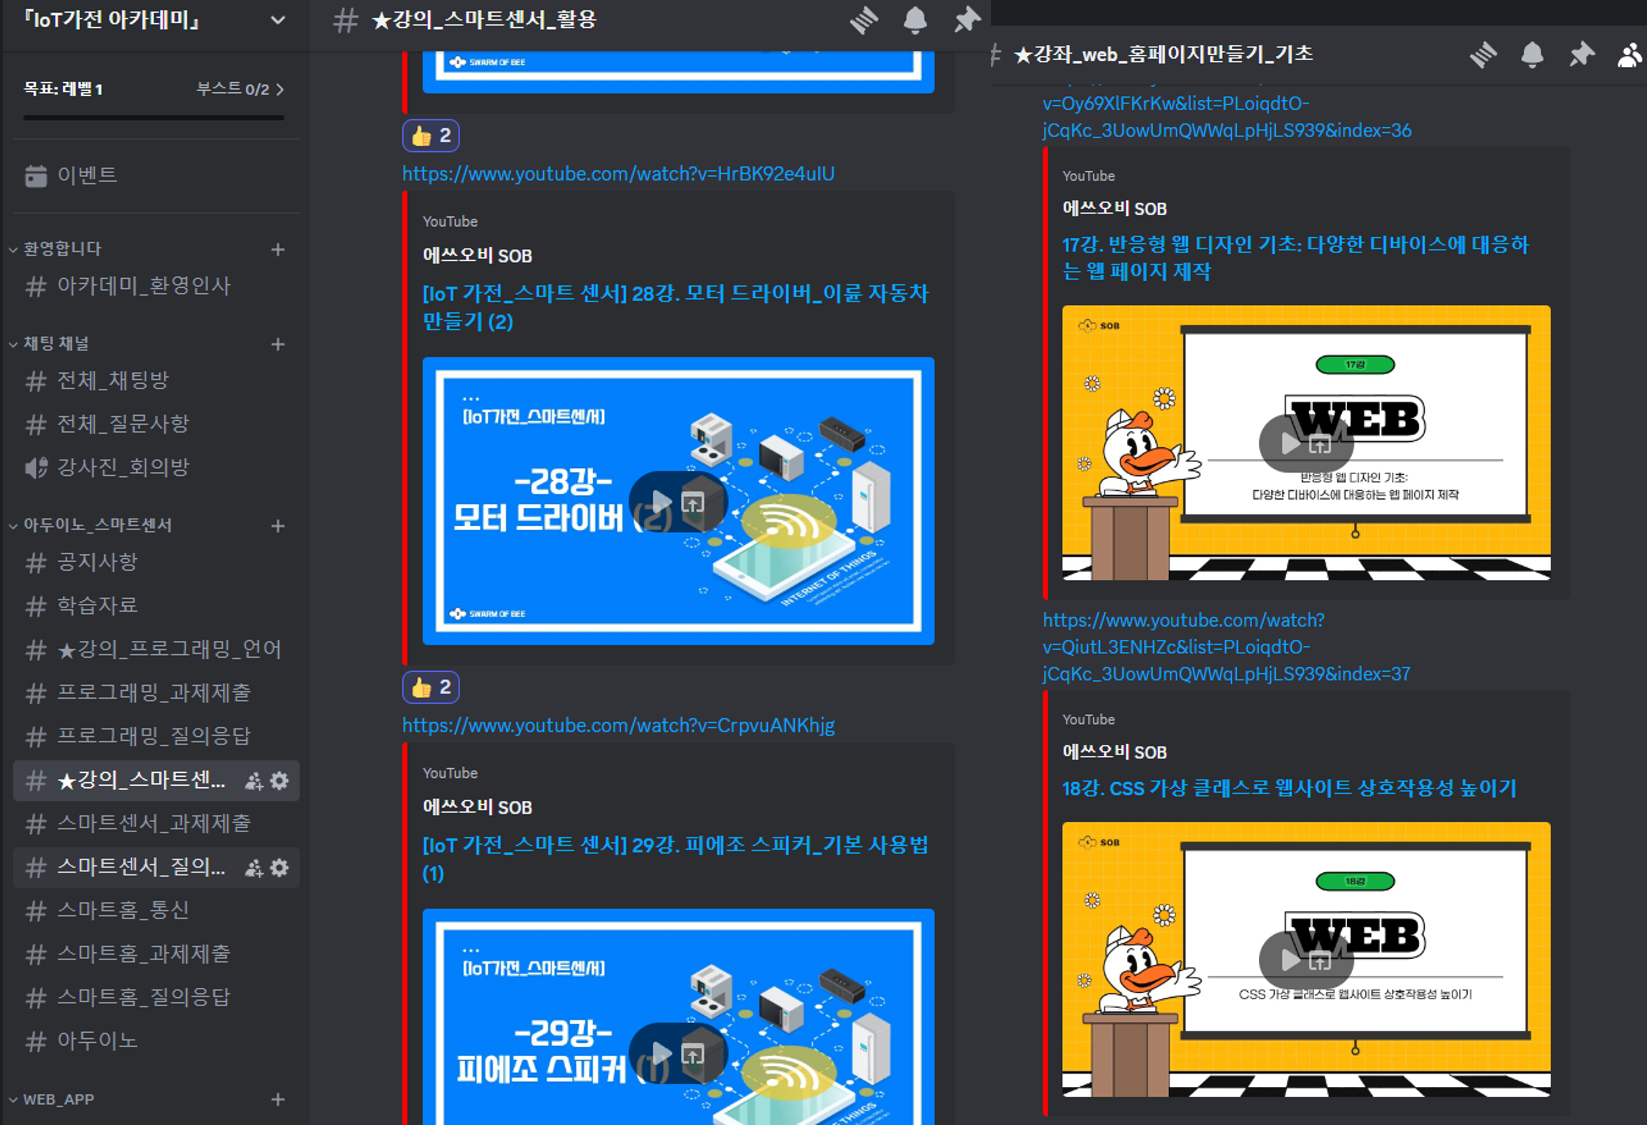Image resolution: width=1647 pixels, height=1125 pixels.
Task: Click the threads icon in ★강의_스마트센서_활용 header
Action: [863, 19]
